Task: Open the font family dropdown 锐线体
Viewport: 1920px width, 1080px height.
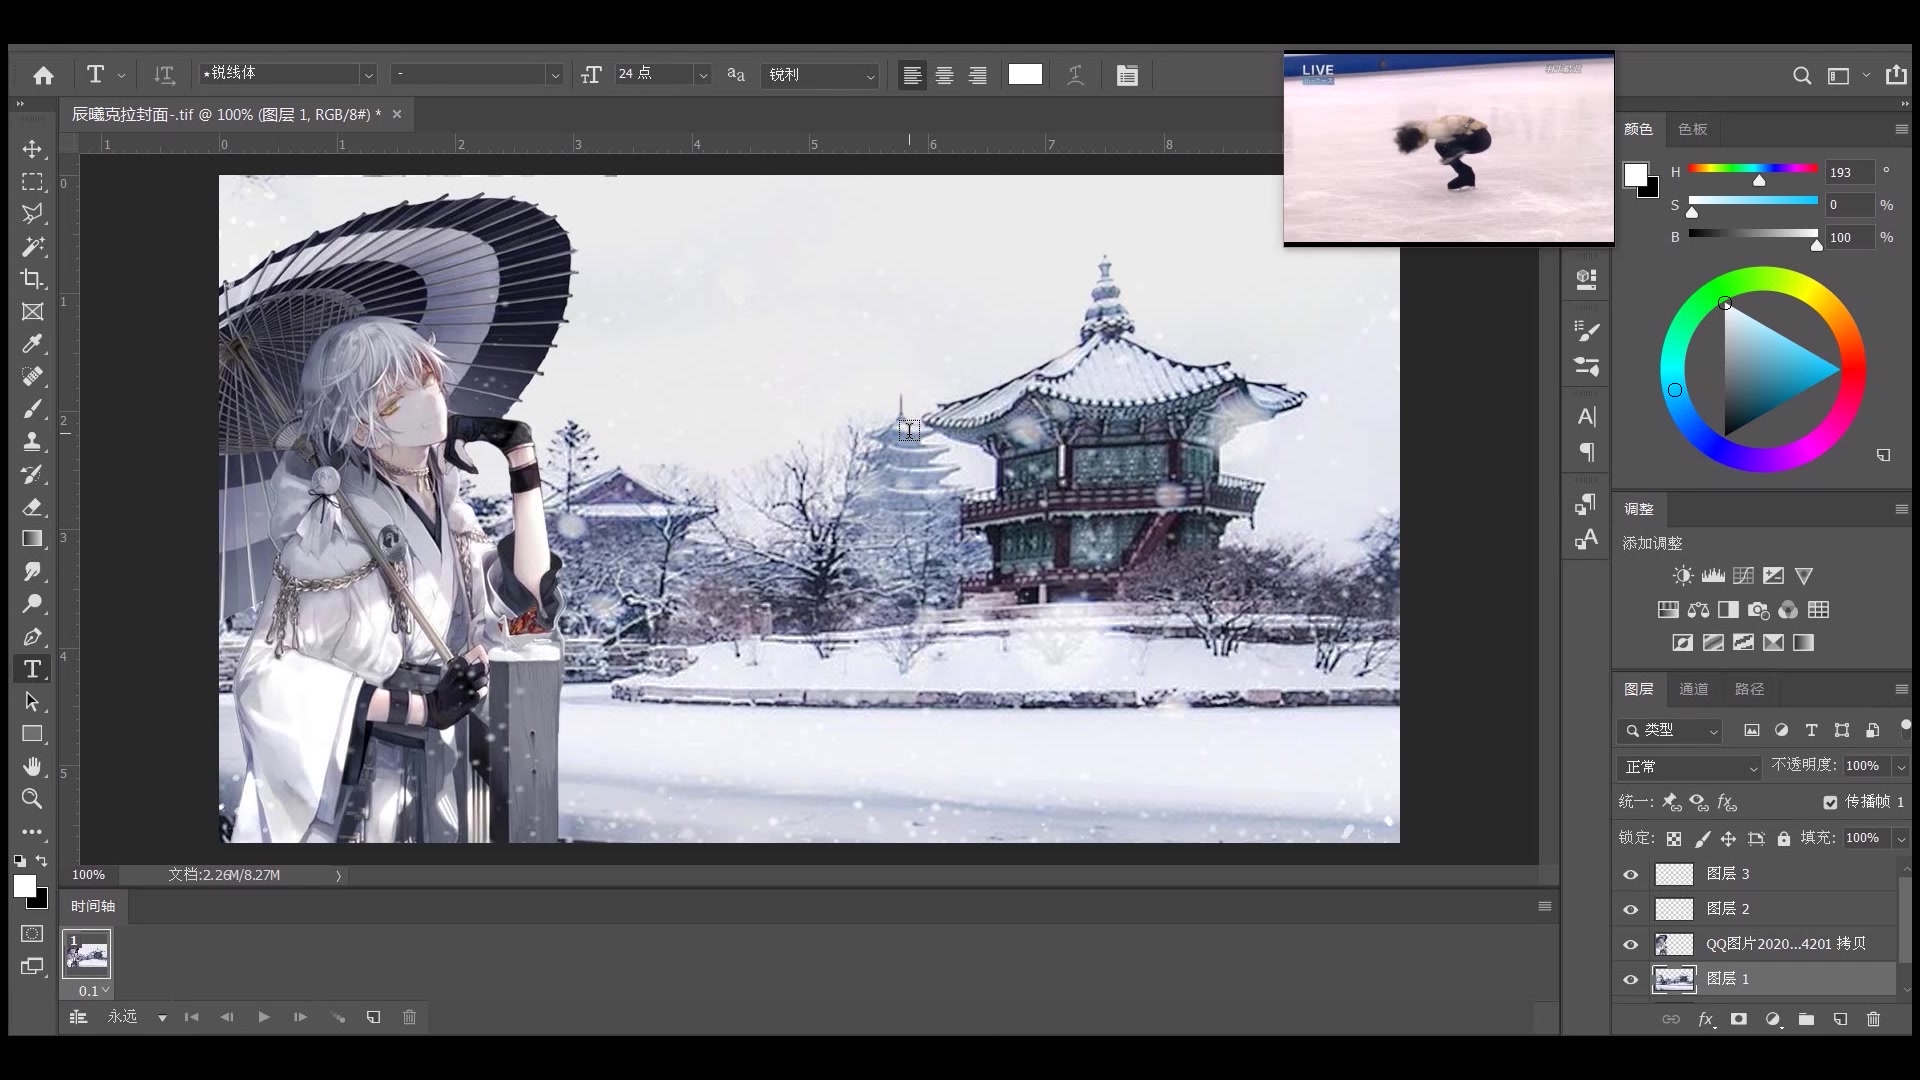Action: click(368, 75)
